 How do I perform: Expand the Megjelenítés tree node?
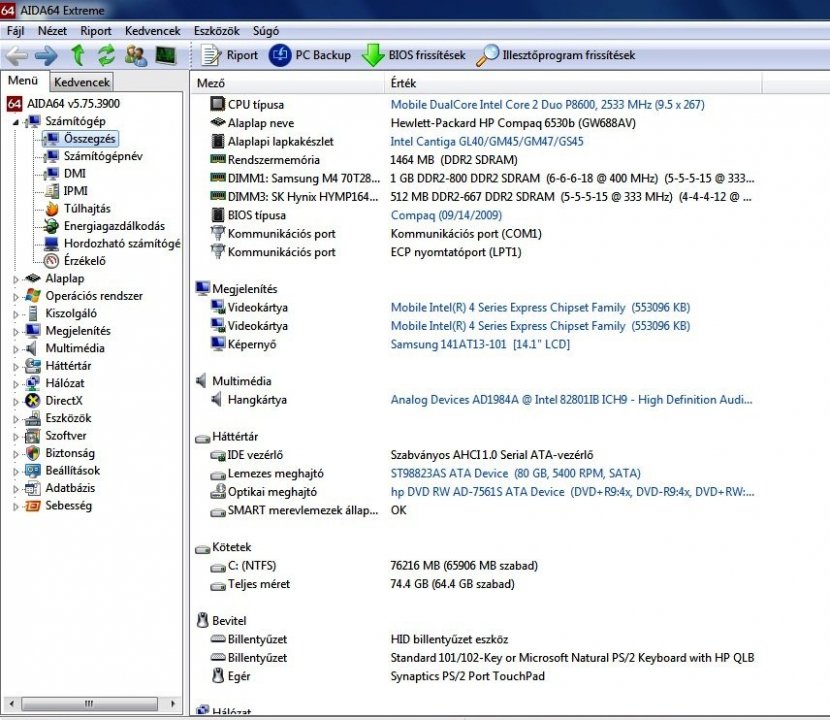click(16, 331)
